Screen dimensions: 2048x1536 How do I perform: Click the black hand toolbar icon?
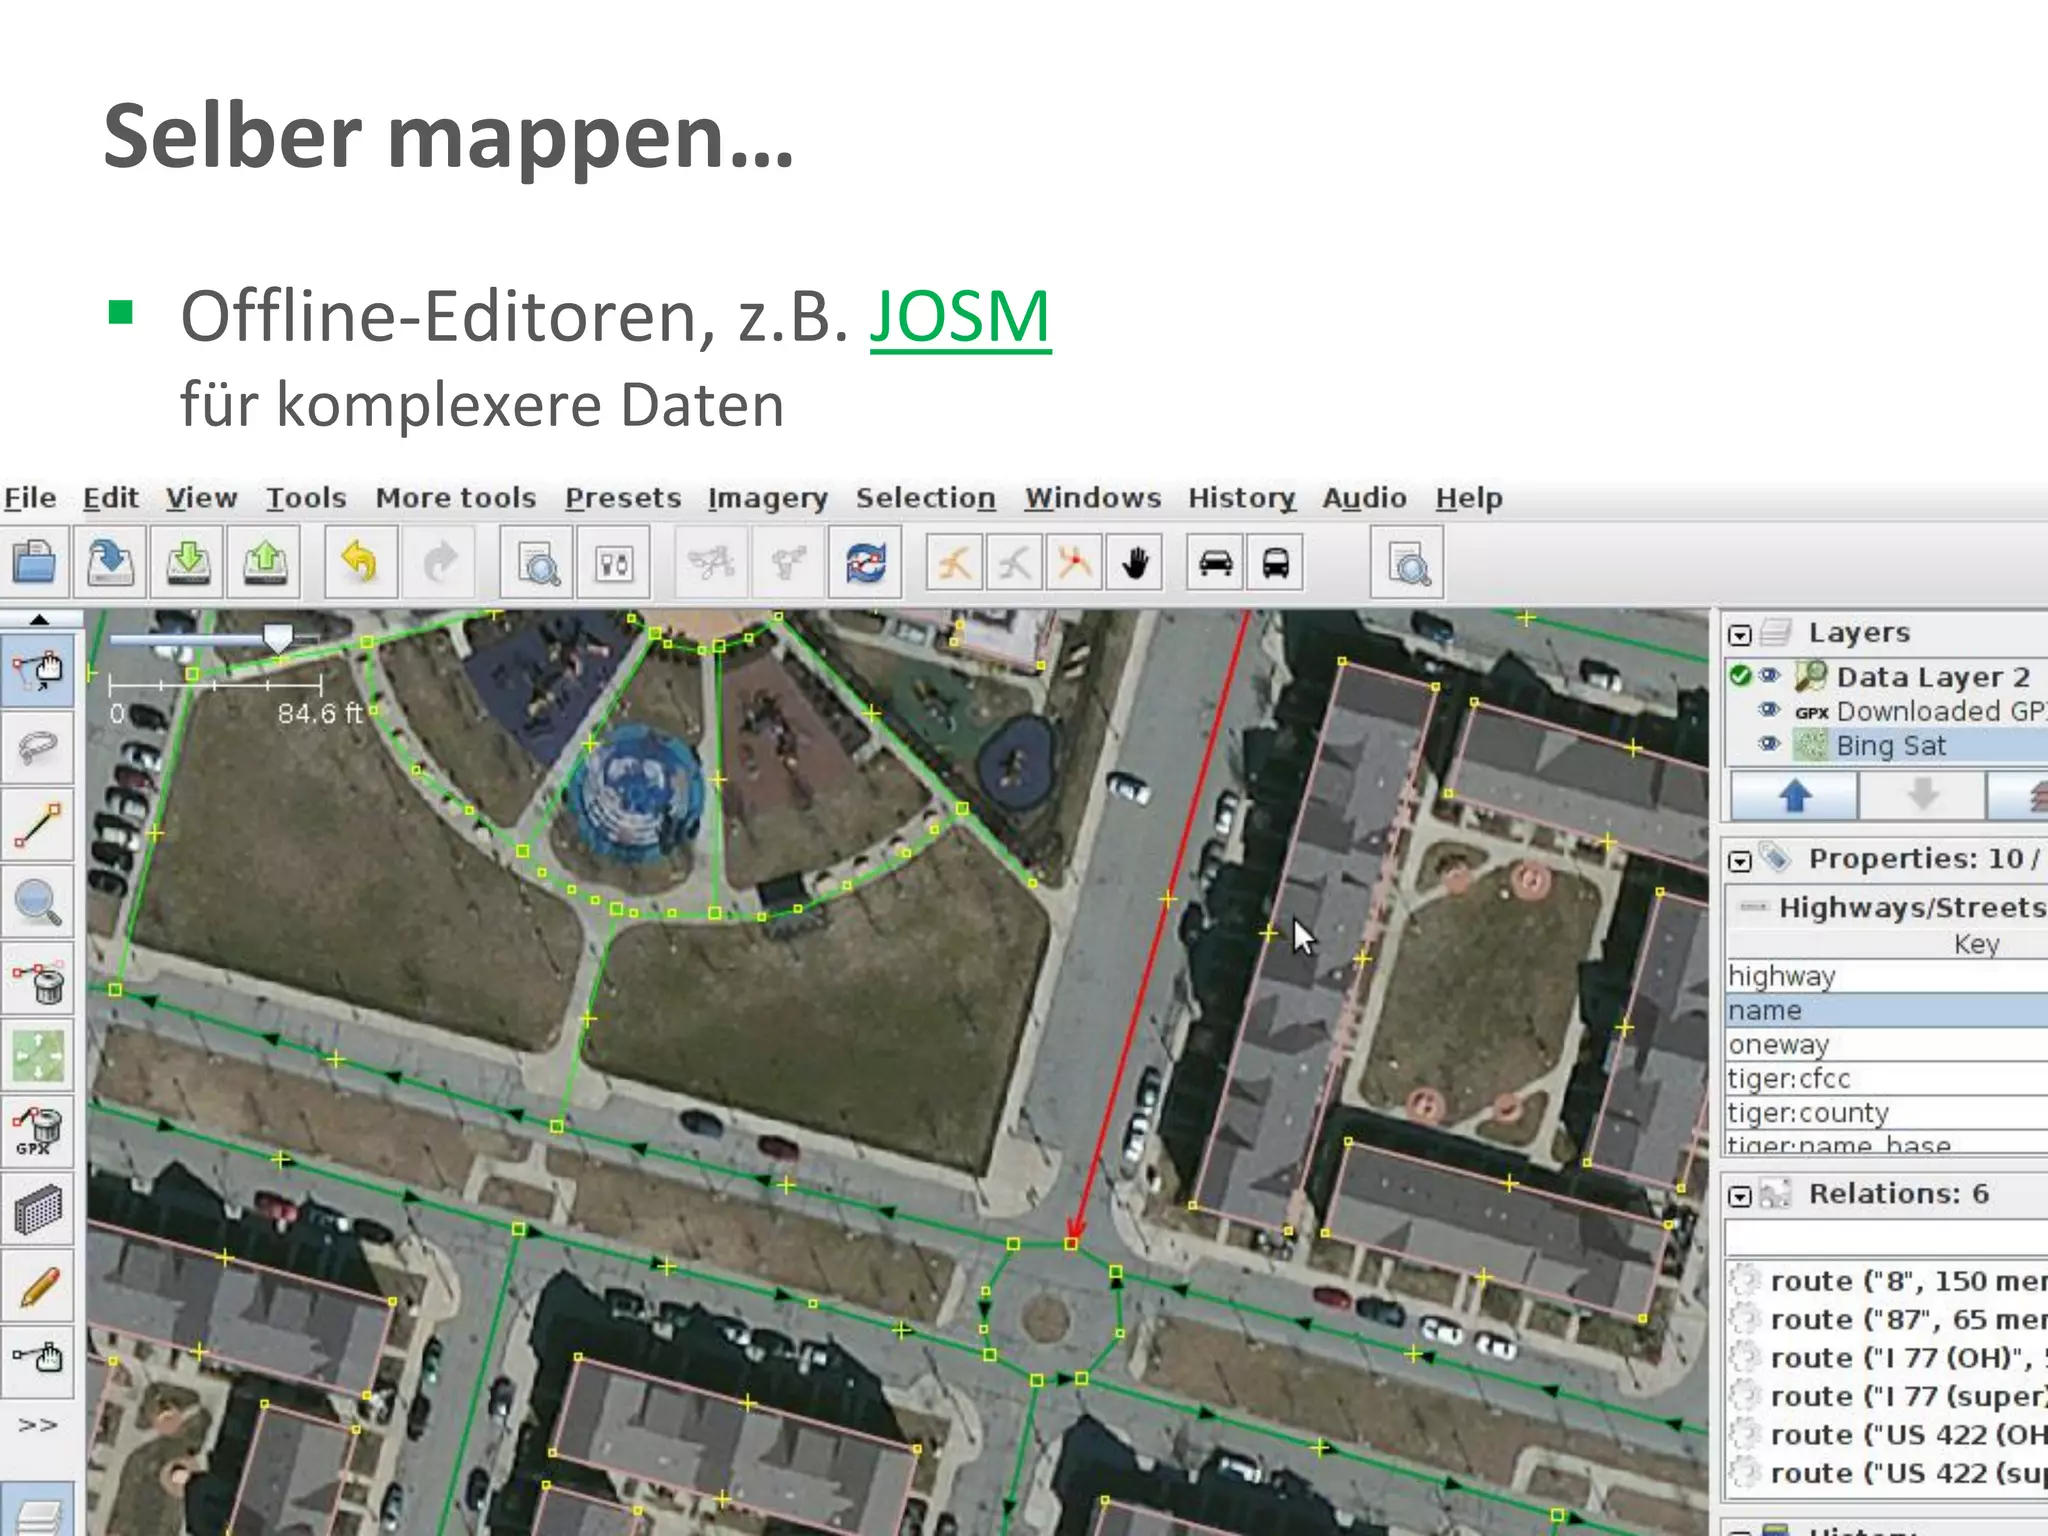[1134, 563]
